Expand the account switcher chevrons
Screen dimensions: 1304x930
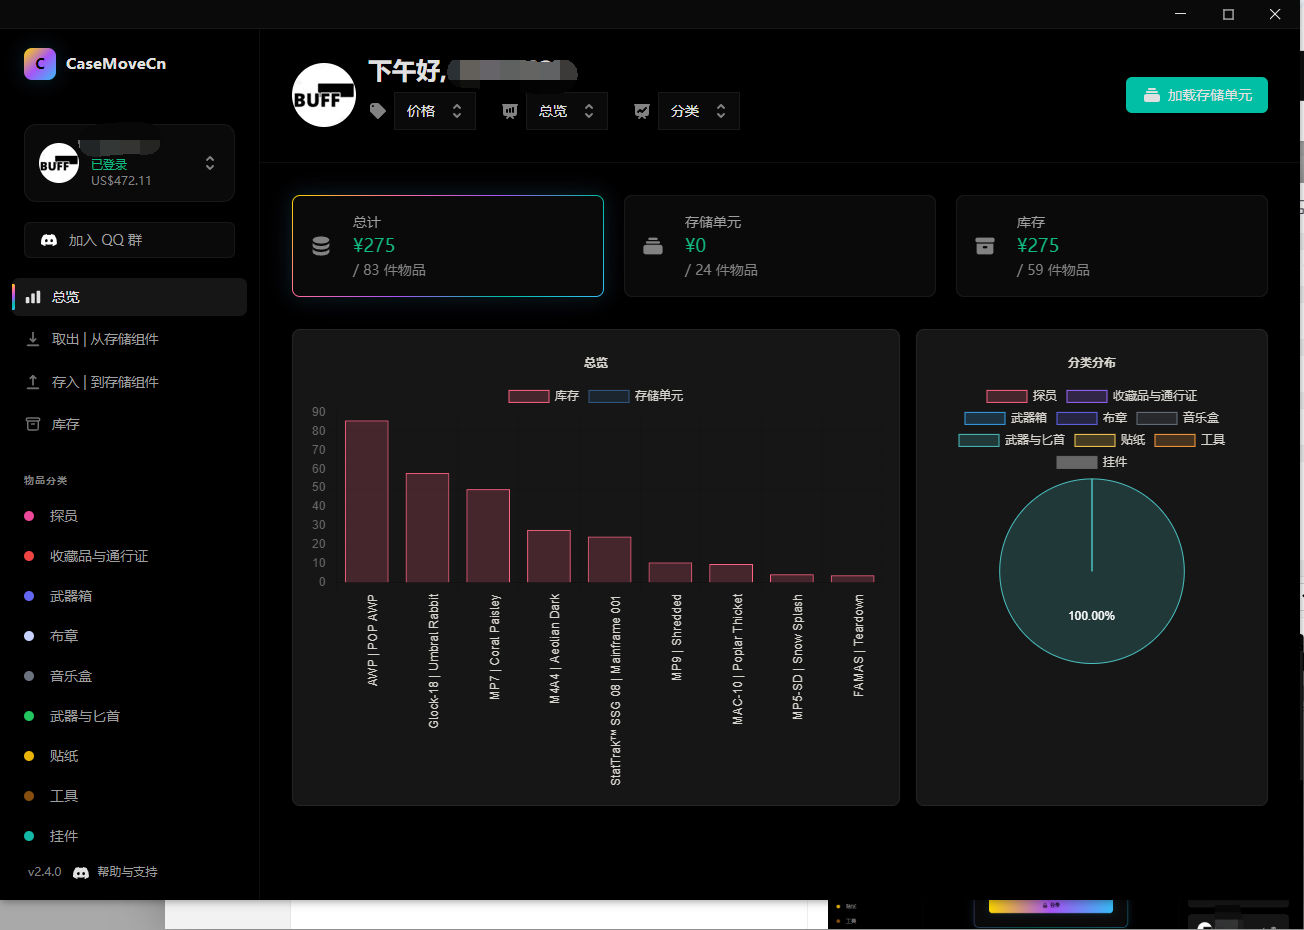pyautogui.click(x=210, y=163)
